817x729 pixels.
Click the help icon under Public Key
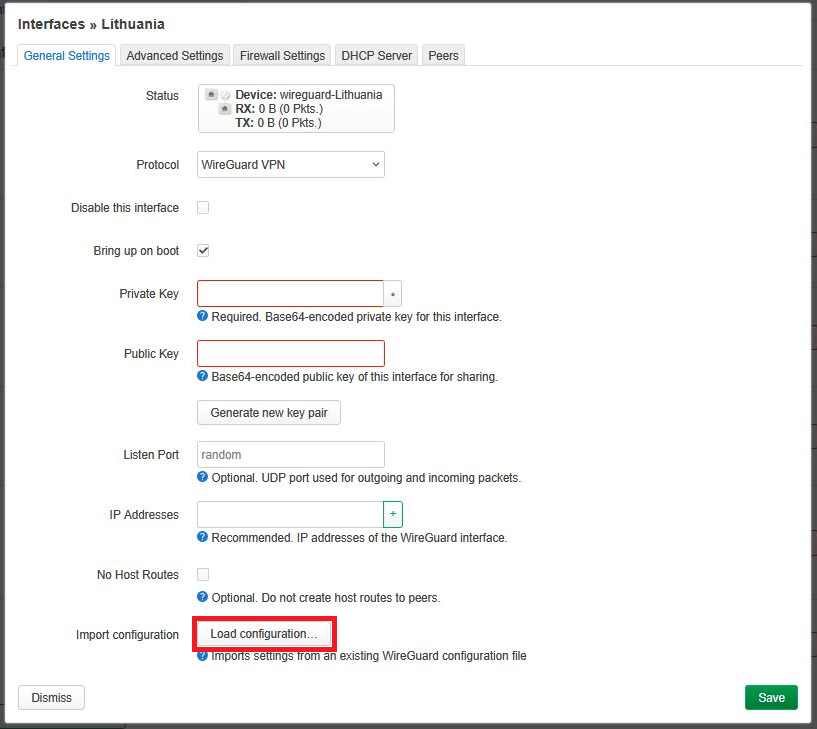pos(203,377)
